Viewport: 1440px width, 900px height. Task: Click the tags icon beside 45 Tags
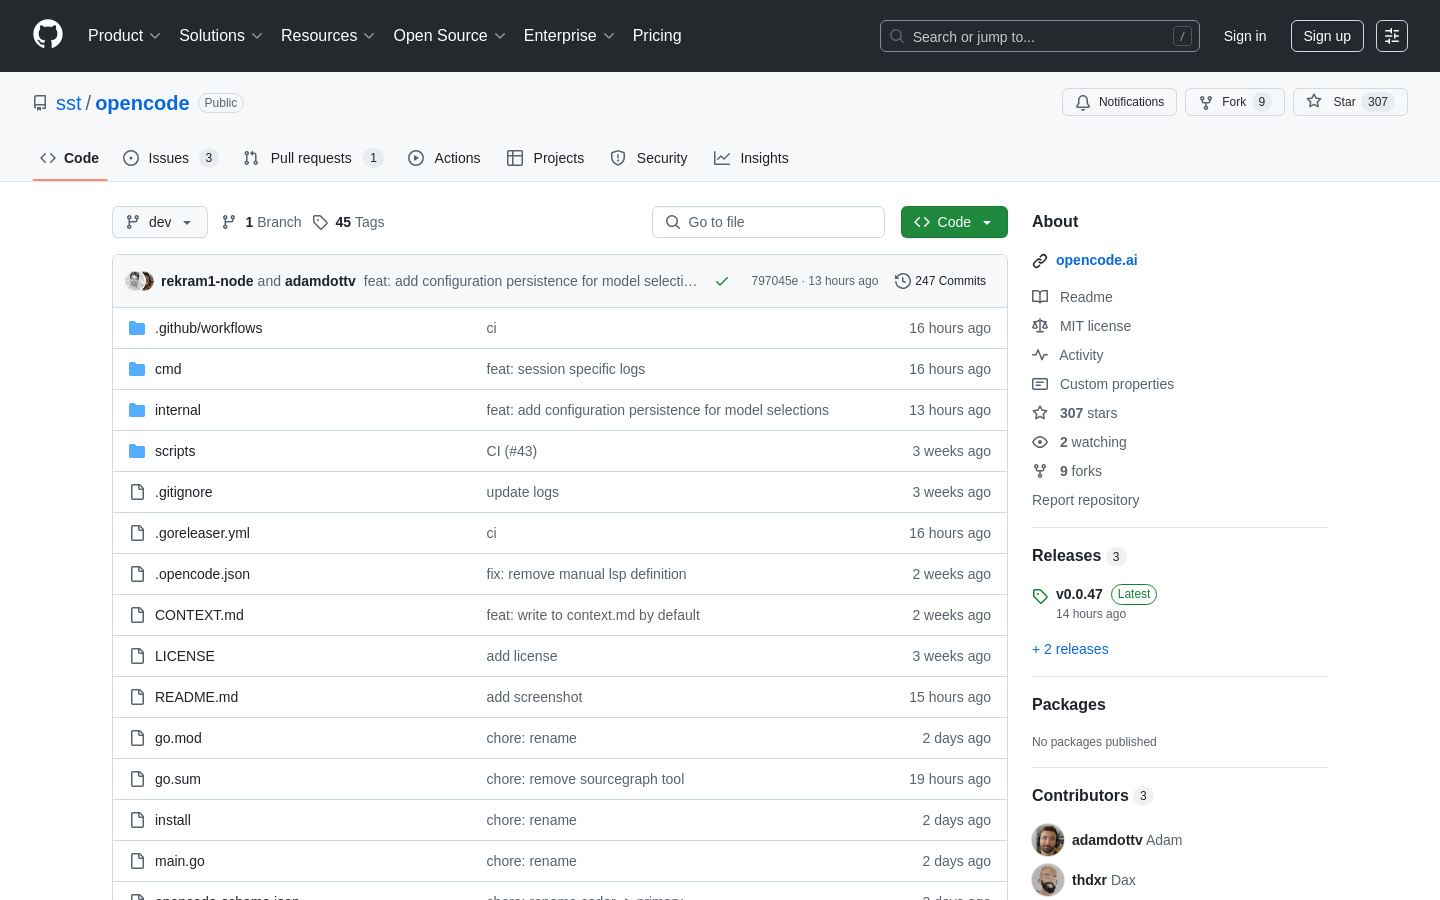[320, 222]
